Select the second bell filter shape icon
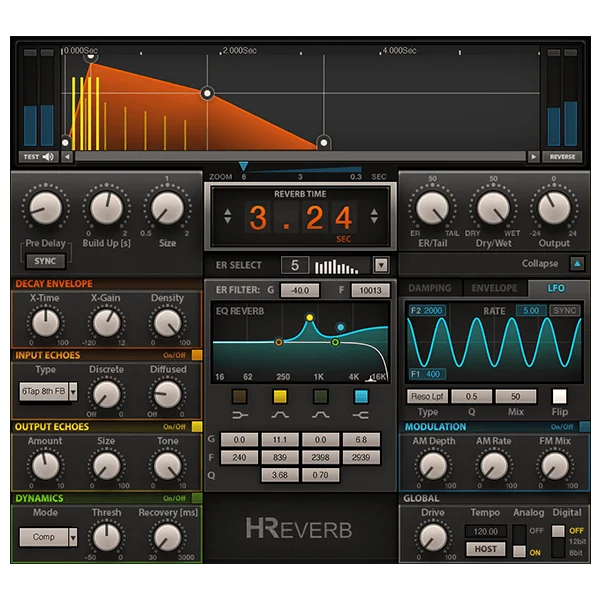The height and width of the screenshot is (600, 600). [x=321, y=415]
